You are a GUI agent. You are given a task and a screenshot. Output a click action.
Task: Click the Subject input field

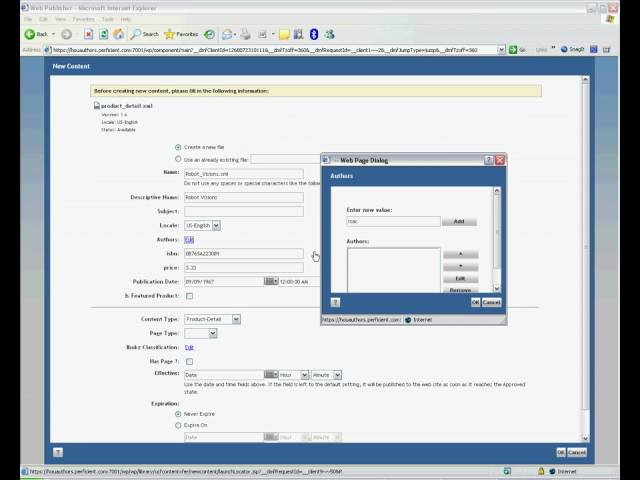(x=244, y=211)
